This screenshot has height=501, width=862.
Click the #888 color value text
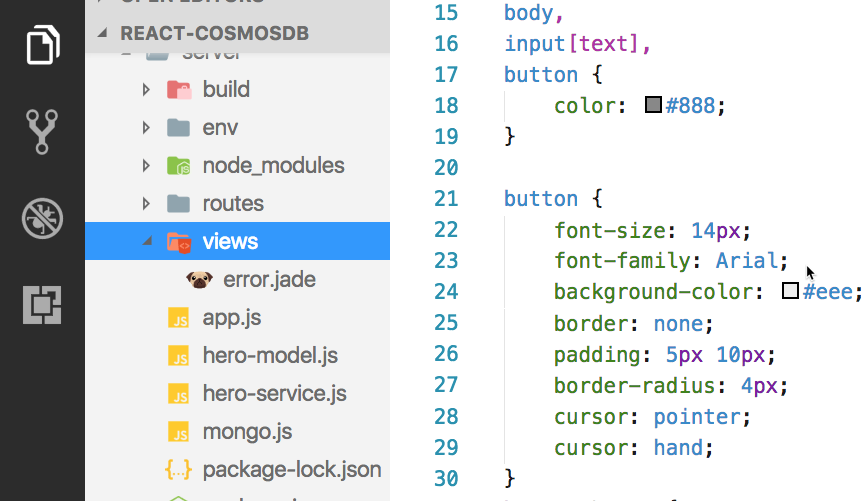[x=690, y=106]
